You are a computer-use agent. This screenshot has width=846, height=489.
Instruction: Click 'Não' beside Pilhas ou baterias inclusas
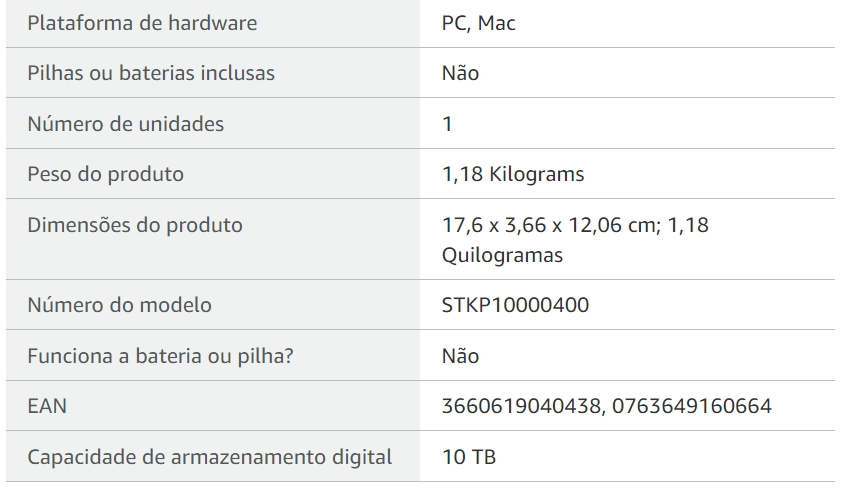pos(460,73)
